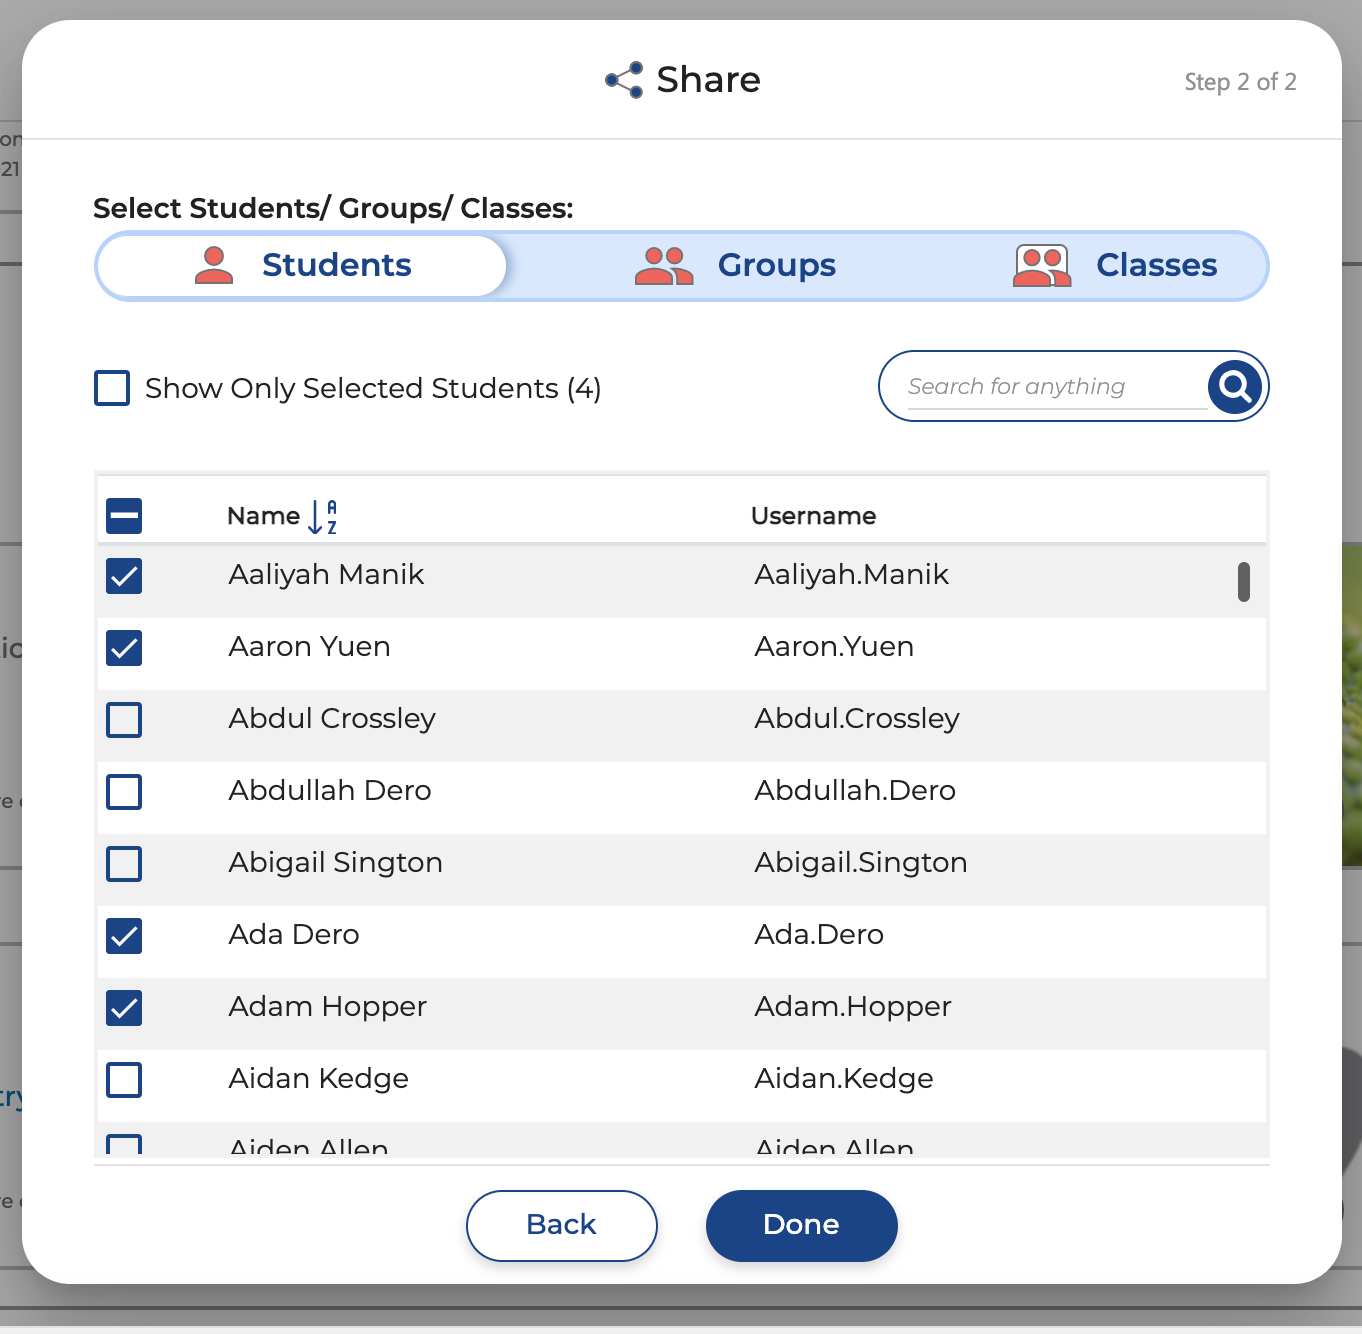
Task: Click the single-person Students icon
Action: (x=213, y=266)
